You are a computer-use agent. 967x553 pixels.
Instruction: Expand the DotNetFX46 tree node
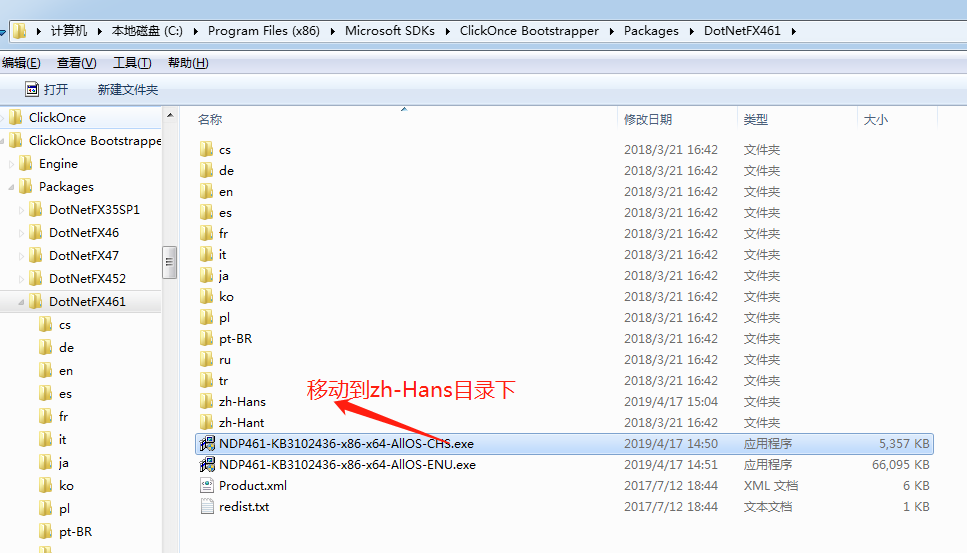pyautogui.click(x=23, y=232)
